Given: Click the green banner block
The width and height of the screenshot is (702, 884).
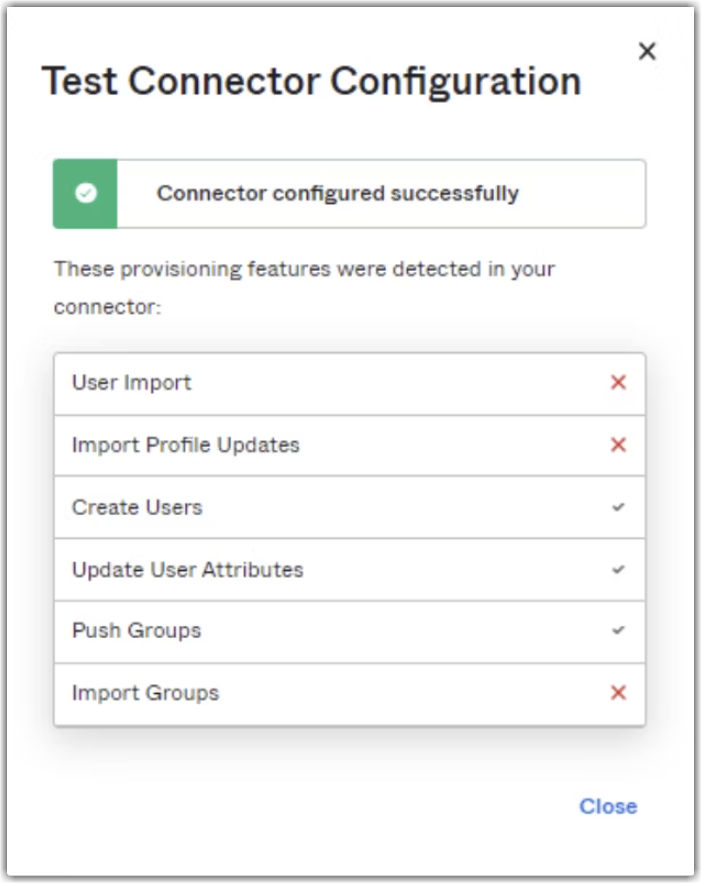Looking at the screenshot, I should coord(85,194).
